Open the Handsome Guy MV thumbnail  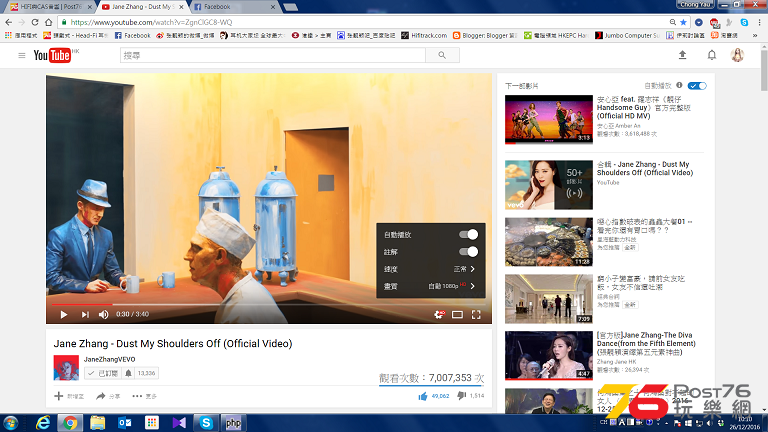pyautogui.click(x=549, y=120)
